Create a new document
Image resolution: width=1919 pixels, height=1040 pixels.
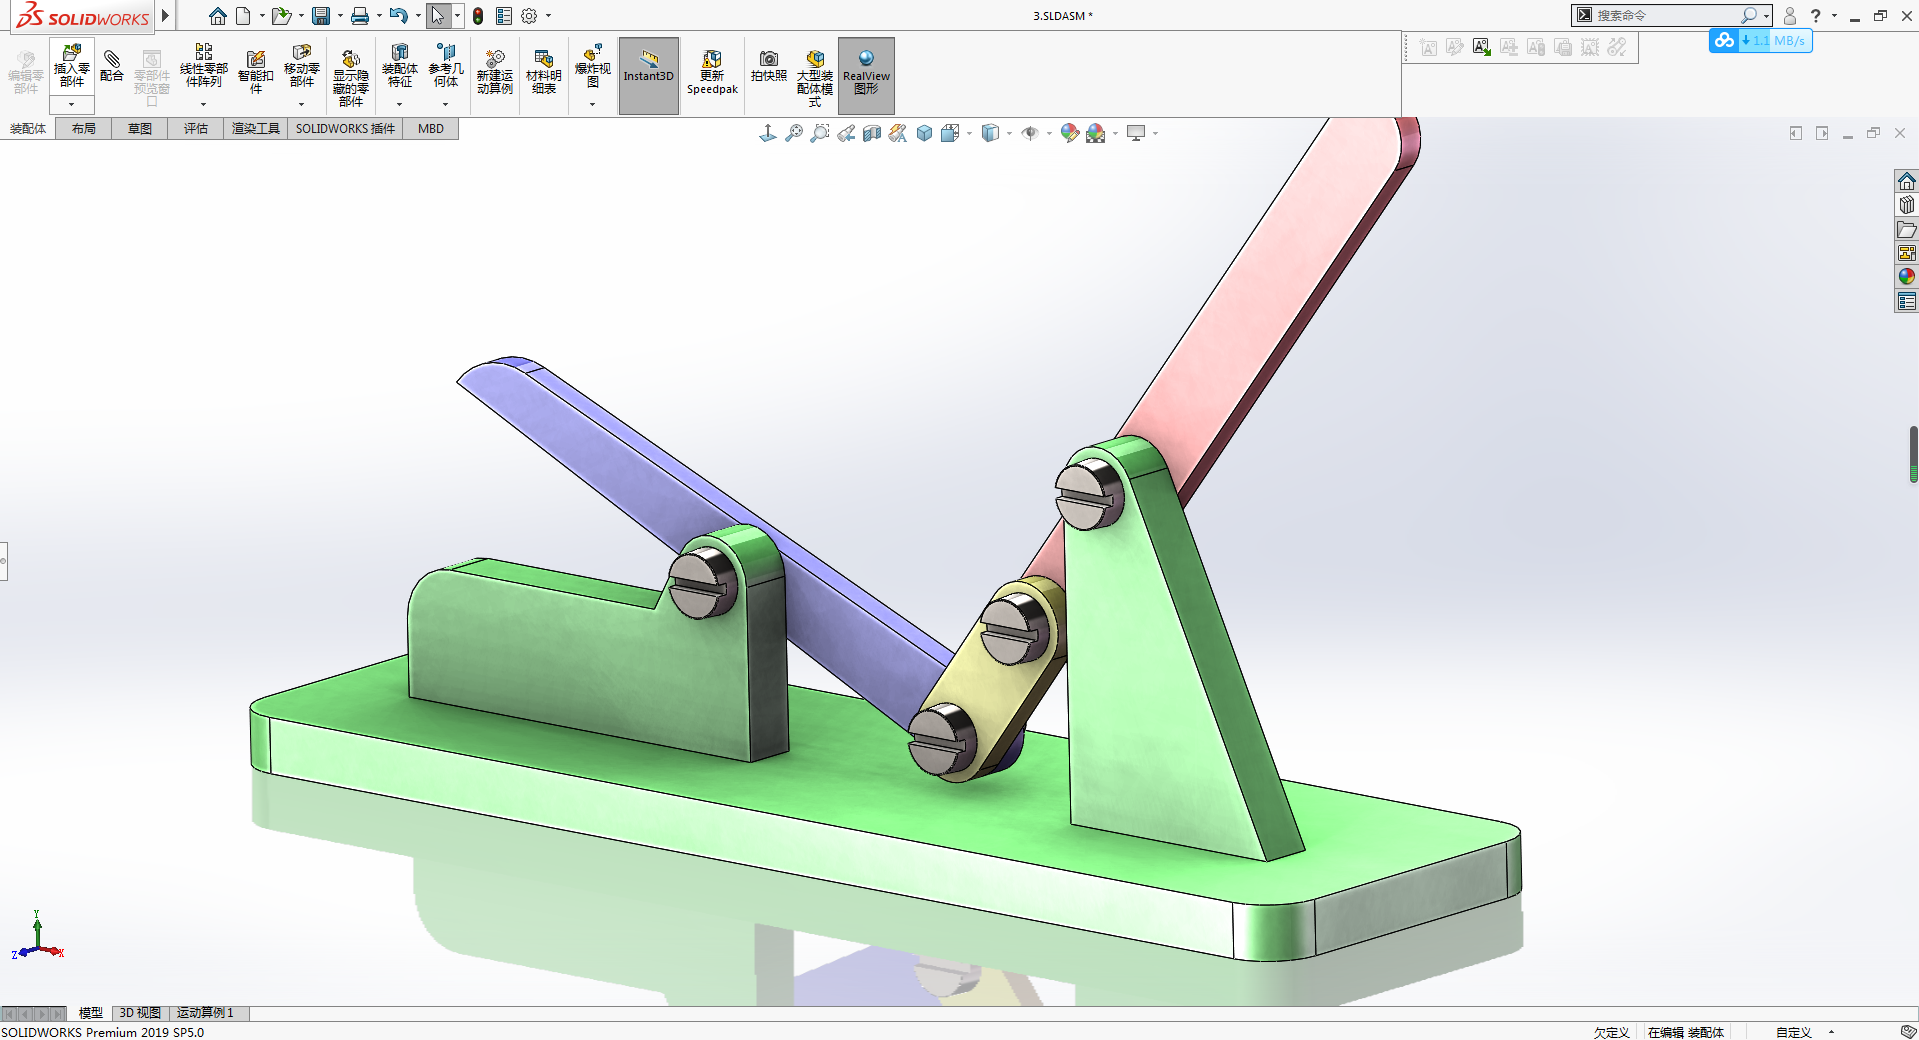(243, 16)
